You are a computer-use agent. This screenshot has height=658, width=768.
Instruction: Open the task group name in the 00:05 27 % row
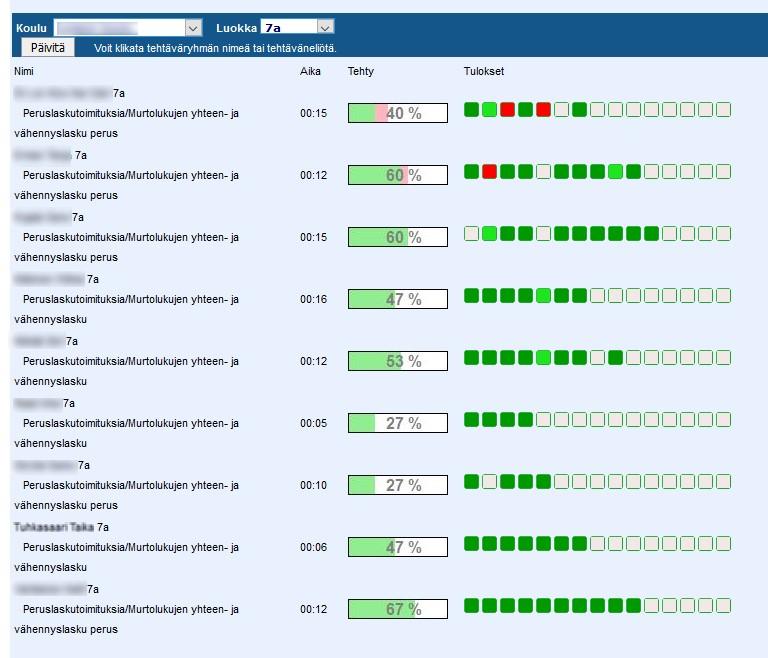click(126, 433)
